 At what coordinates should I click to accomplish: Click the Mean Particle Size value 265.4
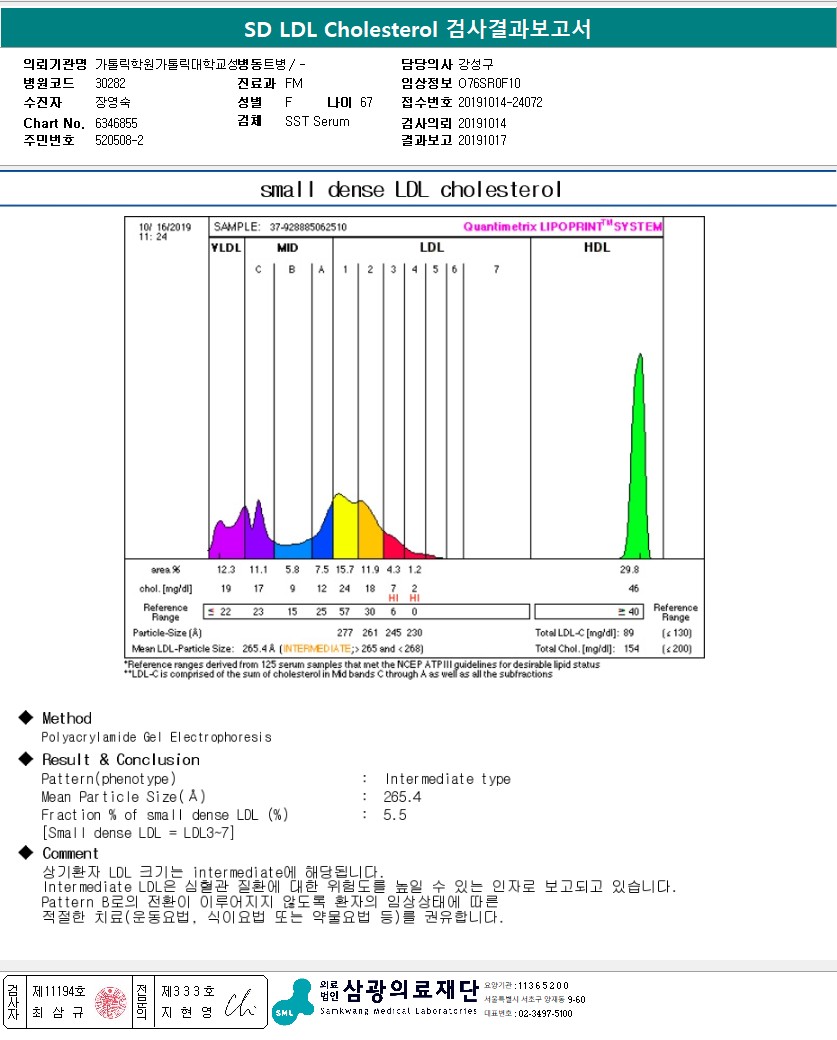pos(402,797)
